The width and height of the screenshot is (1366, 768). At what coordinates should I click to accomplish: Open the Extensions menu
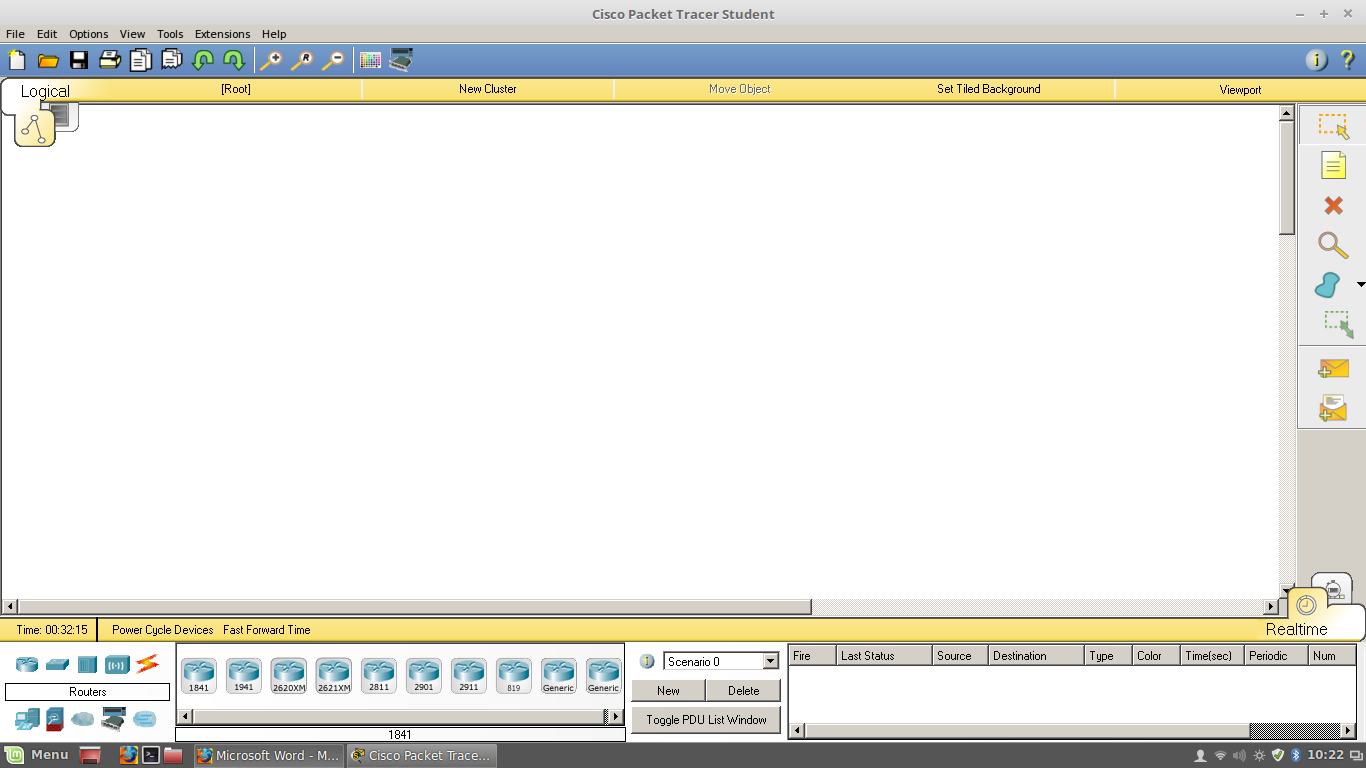[222, 33]
